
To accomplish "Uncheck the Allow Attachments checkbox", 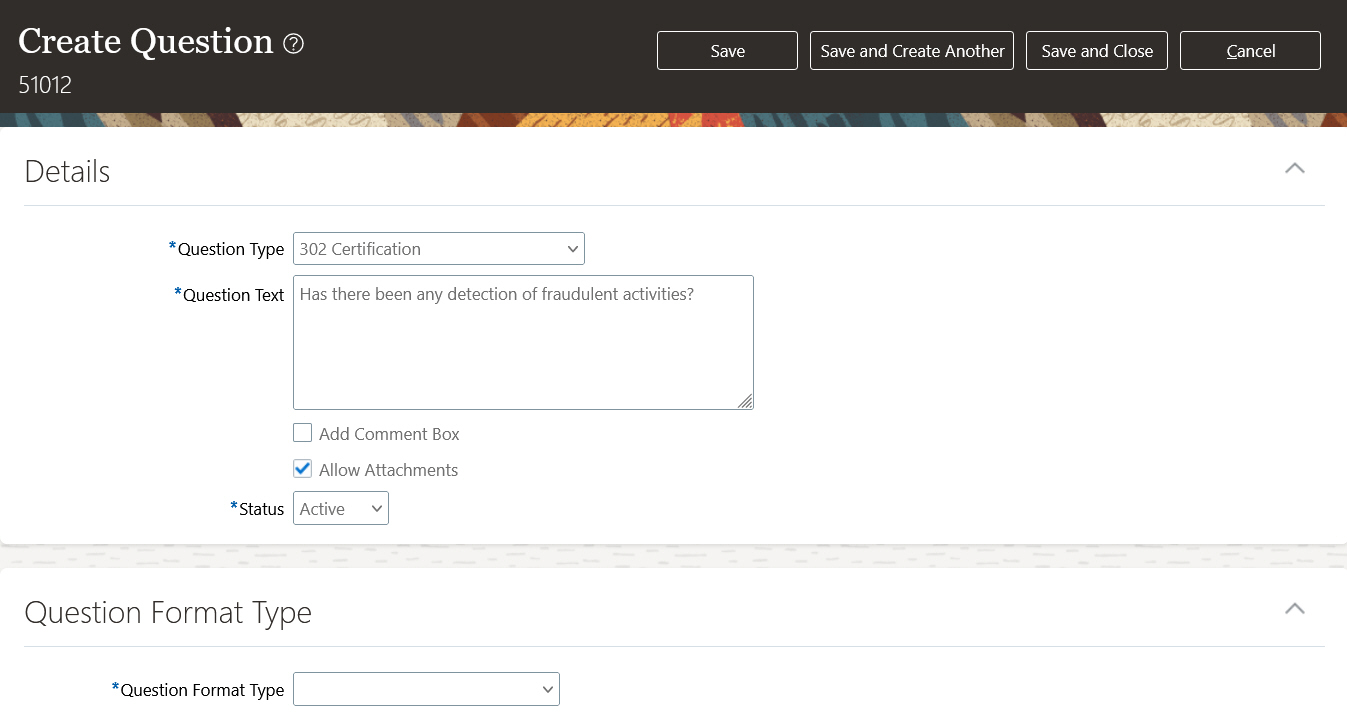I will (x=303, y=469).
